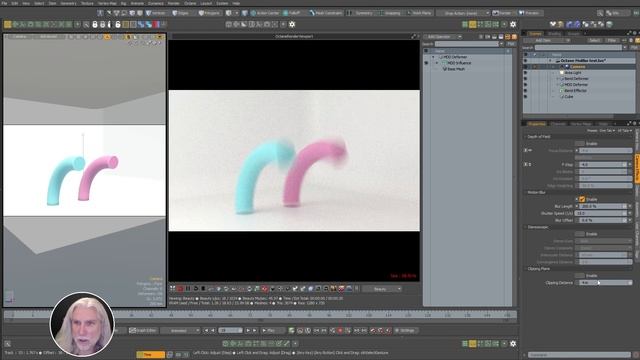Click the 3D axis gizmo in viewport corner
640x360 pixels.
(x=9, y=297)
